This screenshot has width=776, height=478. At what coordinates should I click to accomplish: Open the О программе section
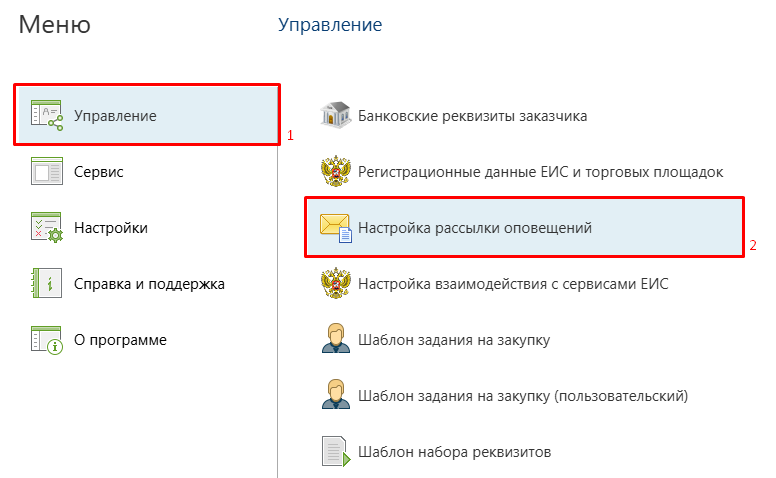click(120, 340)
